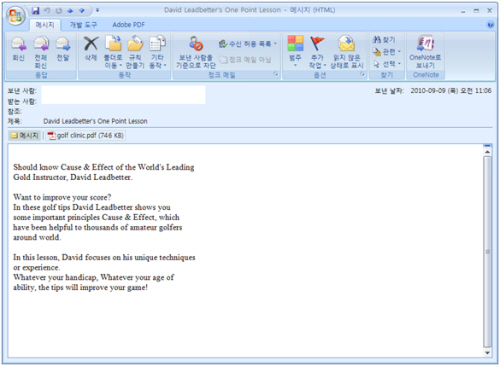Click the vertical scrollbar thumb

(487, 252)
